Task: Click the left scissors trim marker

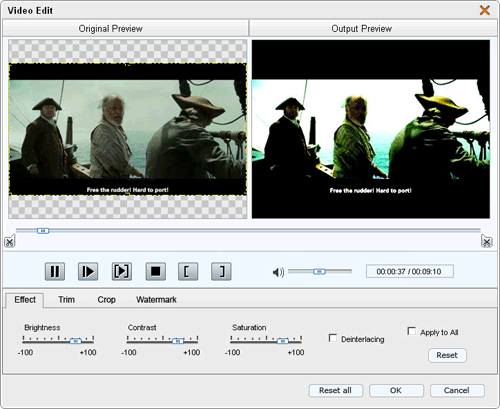Action: tap(10, 241)
